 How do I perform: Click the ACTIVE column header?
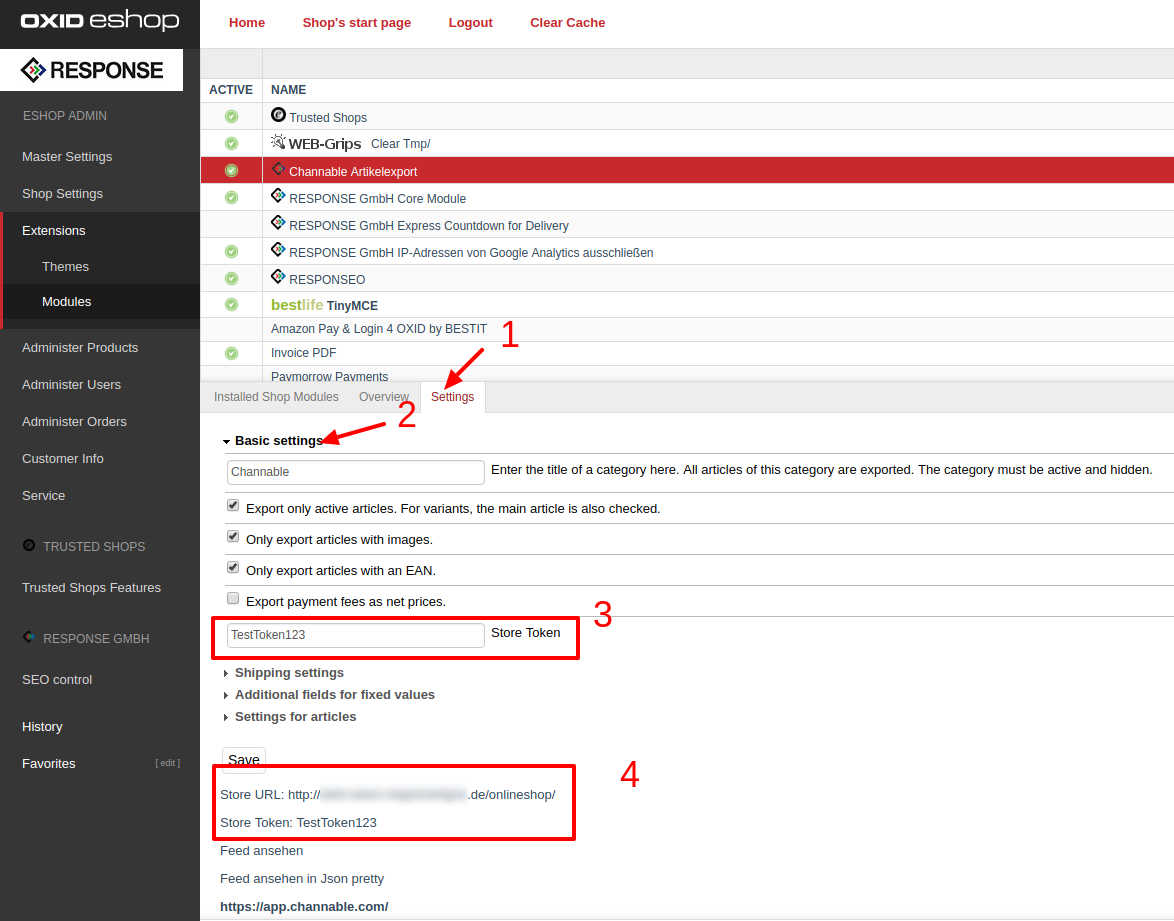(231, 90)
